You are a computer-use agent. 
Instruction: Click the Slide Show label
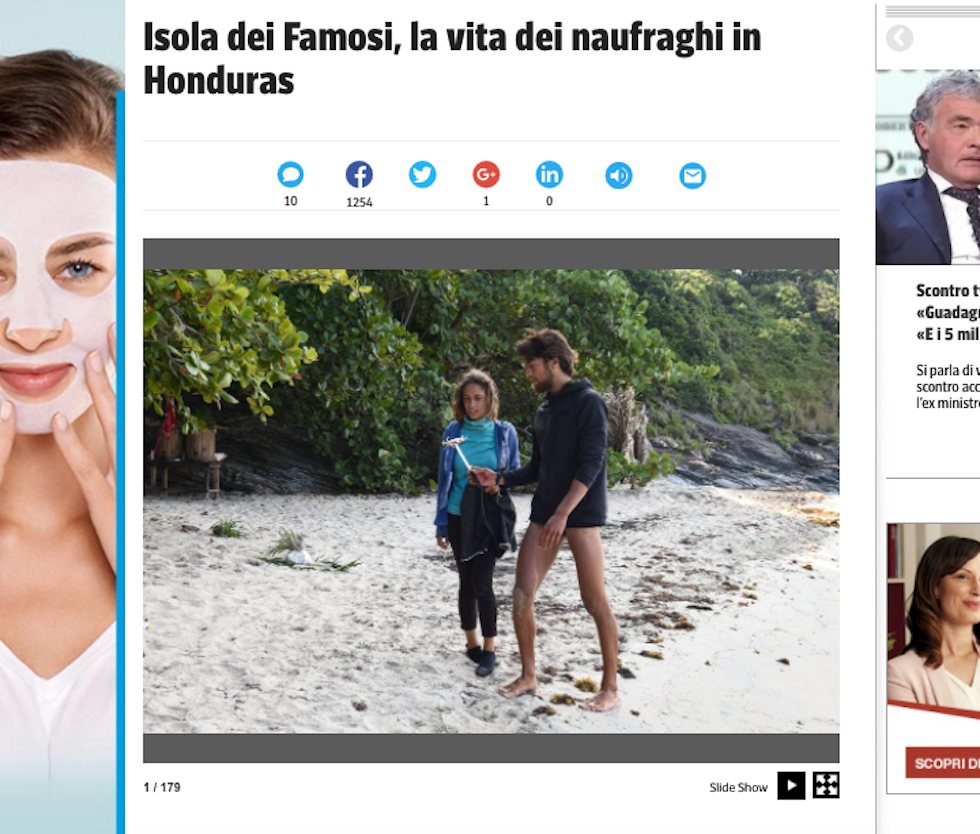[x=738, y=788]
